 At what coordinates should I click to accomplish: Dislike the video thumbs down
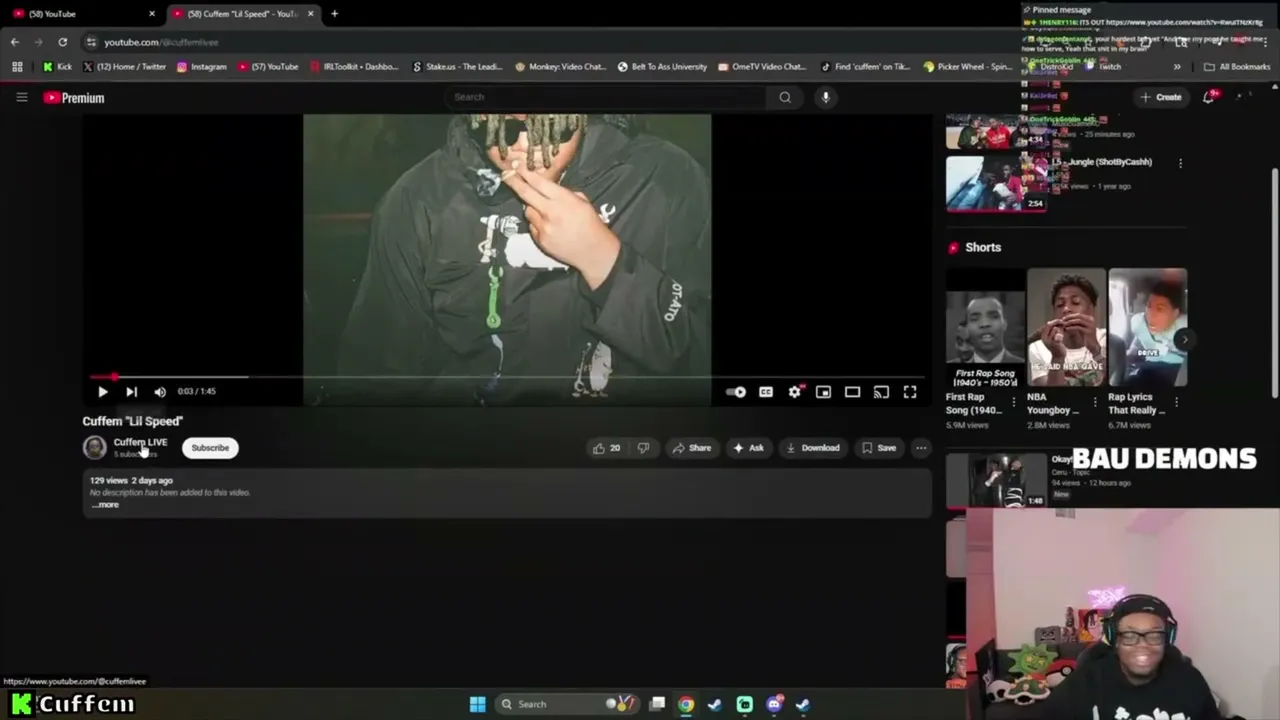tap(643, 448)
